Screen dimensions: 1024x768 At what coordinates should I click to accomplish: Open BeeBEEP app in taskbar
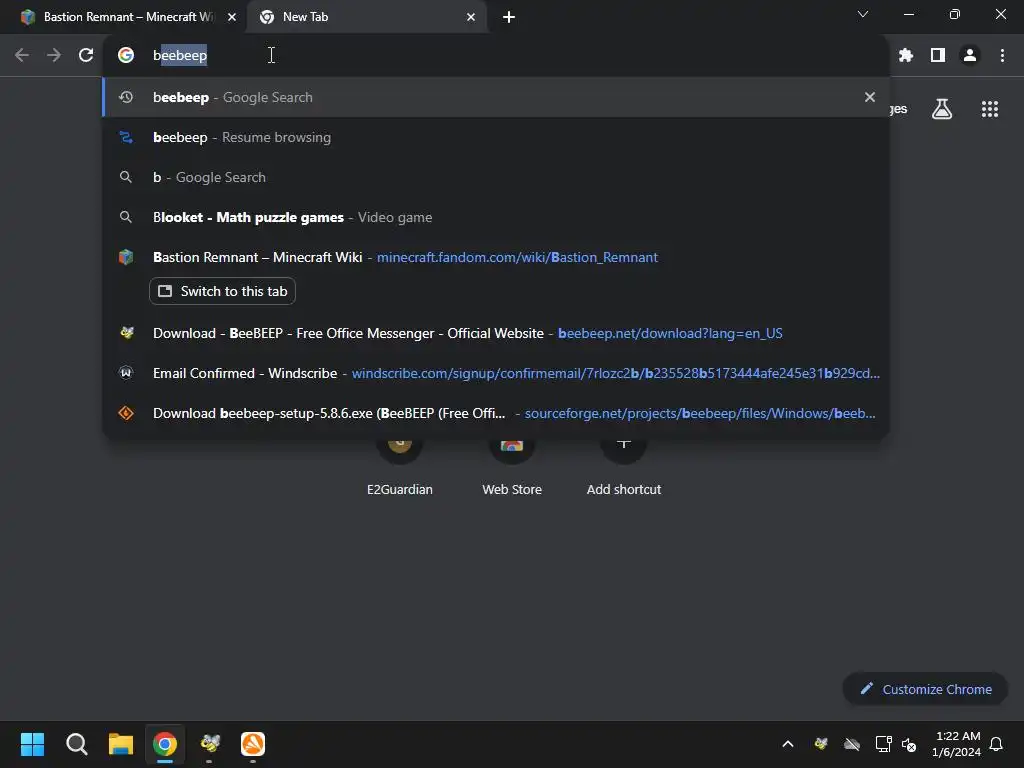pos(209,744)
